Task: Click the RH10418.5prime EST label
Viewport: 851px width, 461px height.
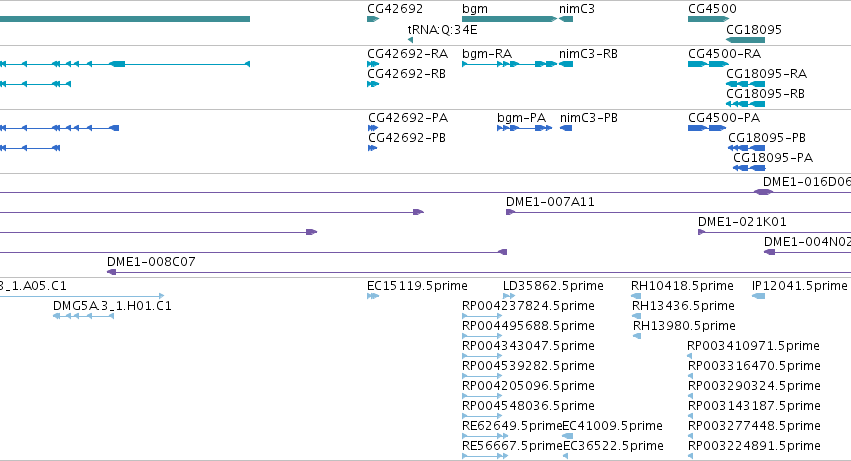Action: 682,286
